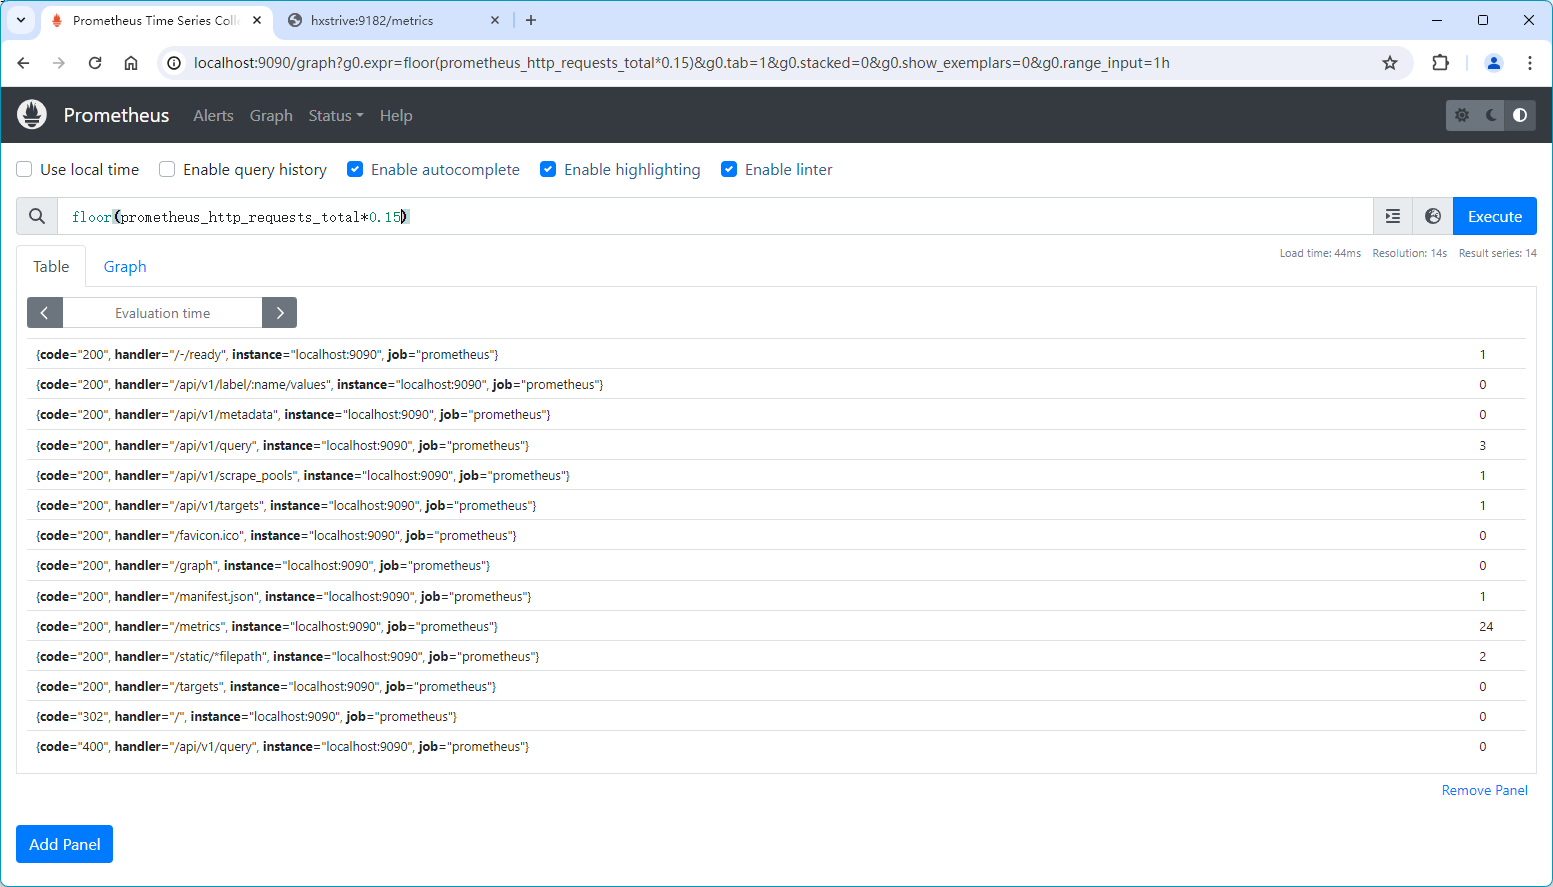The image size is (1553, 887).
Task: Click the Resolution: 14s text
Action: [1409, 253]
